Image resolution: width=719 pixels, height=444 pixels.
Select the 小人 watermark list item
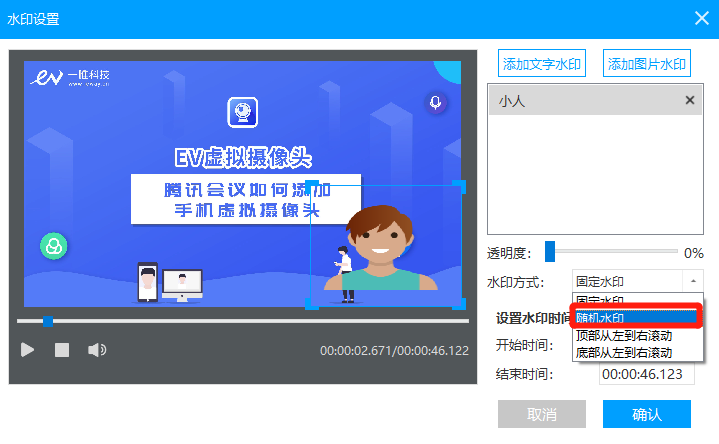click(595, 100)
